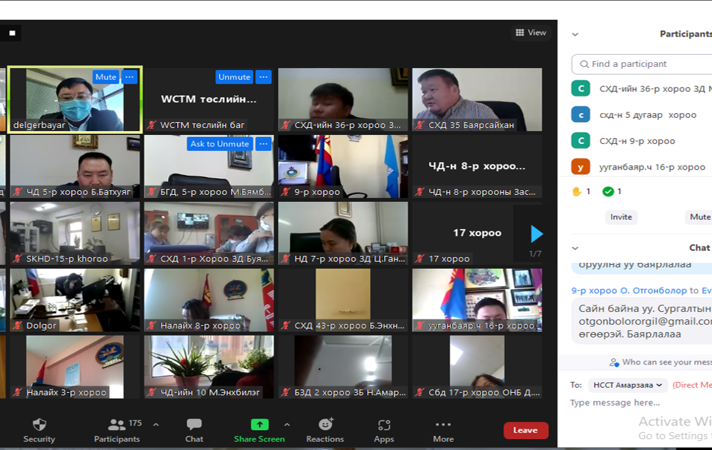Mute delgerbayar's video tile

(105, 77)
